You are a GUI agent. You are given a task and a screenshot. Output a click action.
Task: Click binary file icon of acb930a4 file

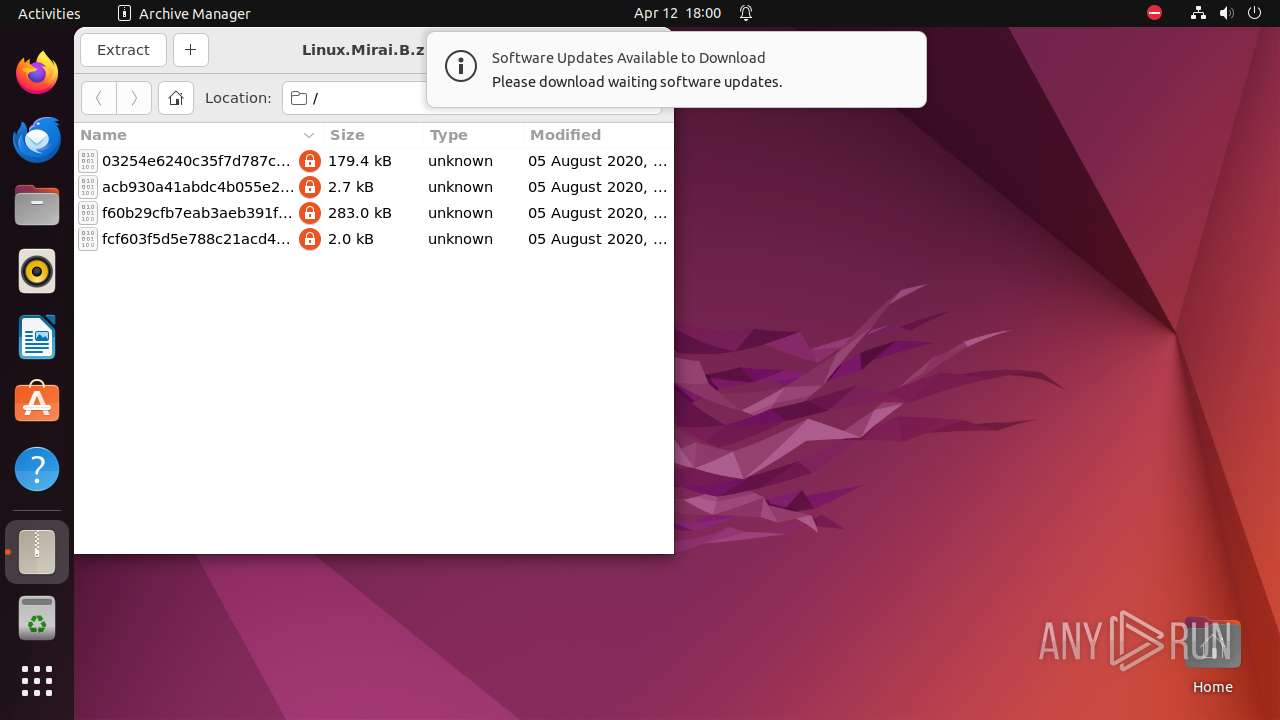click(x=88, y=187)
